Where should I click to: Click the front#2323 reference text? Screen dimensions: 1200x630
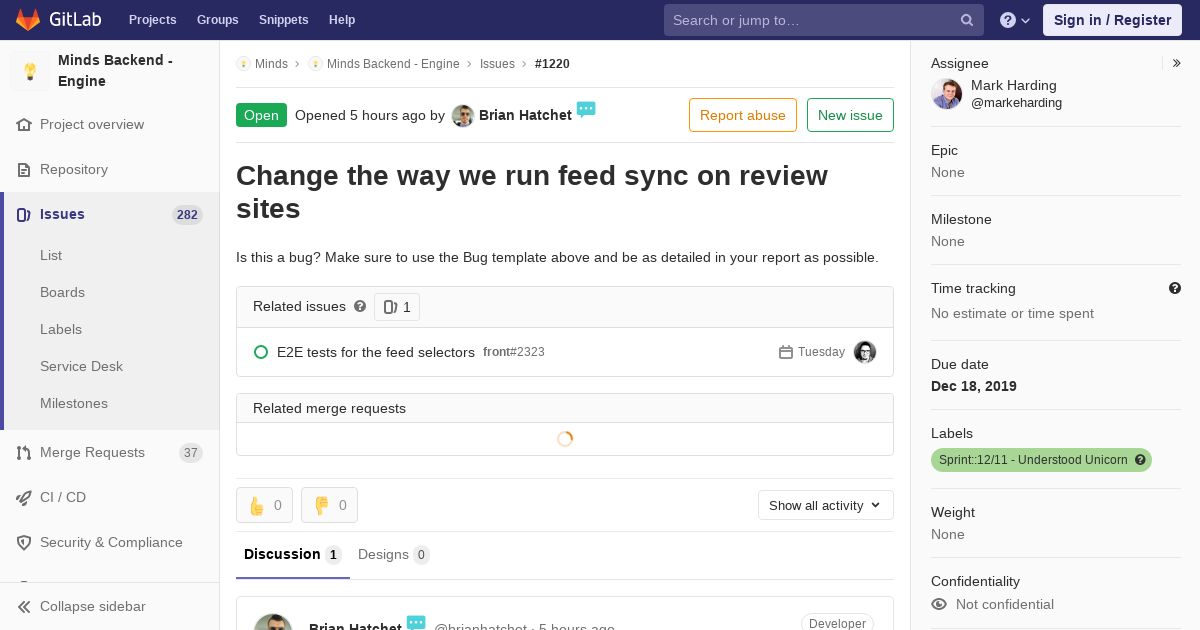tap(514, 352)
